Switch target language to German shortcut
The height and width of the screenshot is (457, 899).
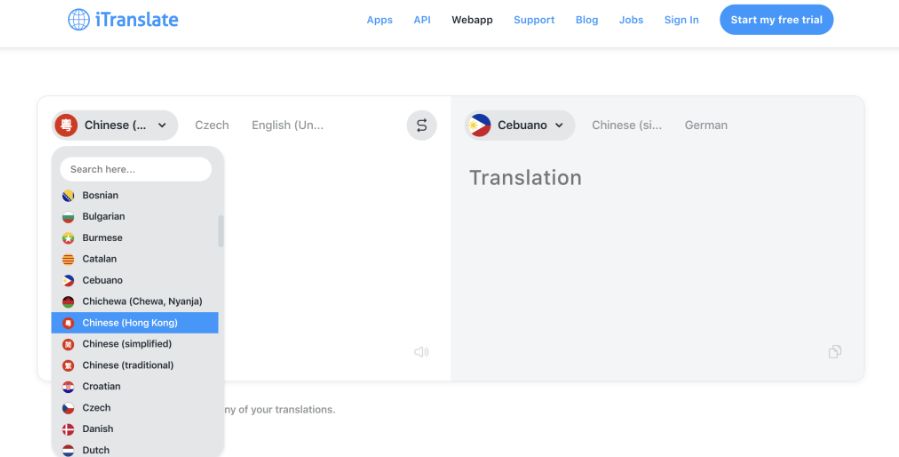pos(706,125)
